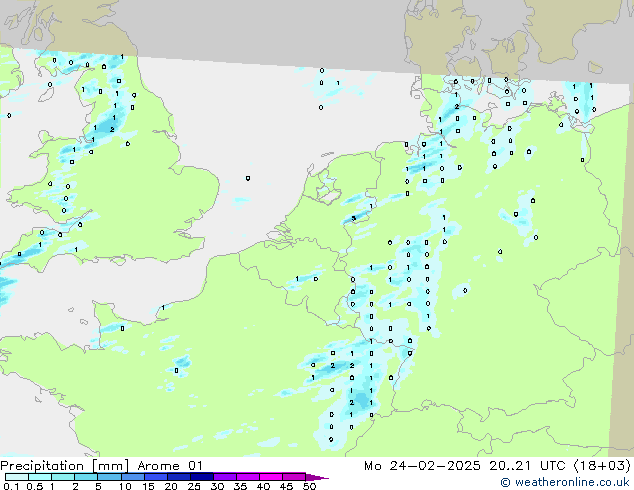
Task: Click the legend value '45'
Action: tap(286, 486)
